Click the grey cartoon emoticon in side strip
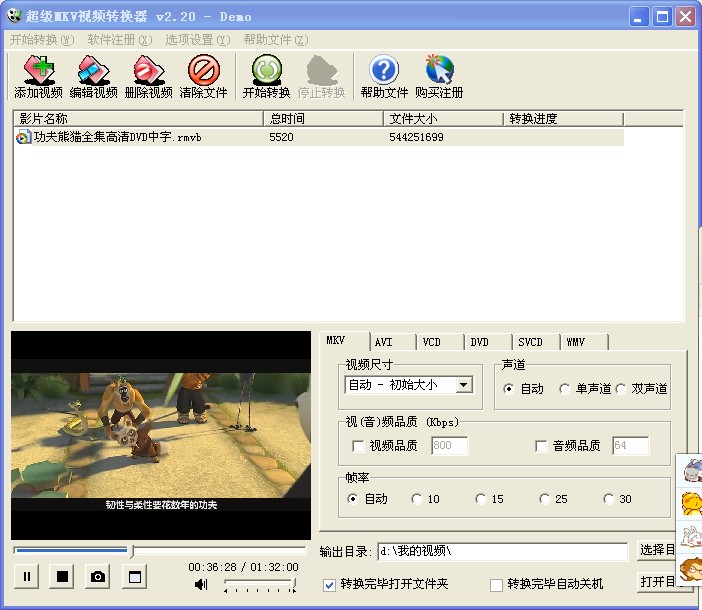This screenshot has width=702, height=610. coord(692,470)
